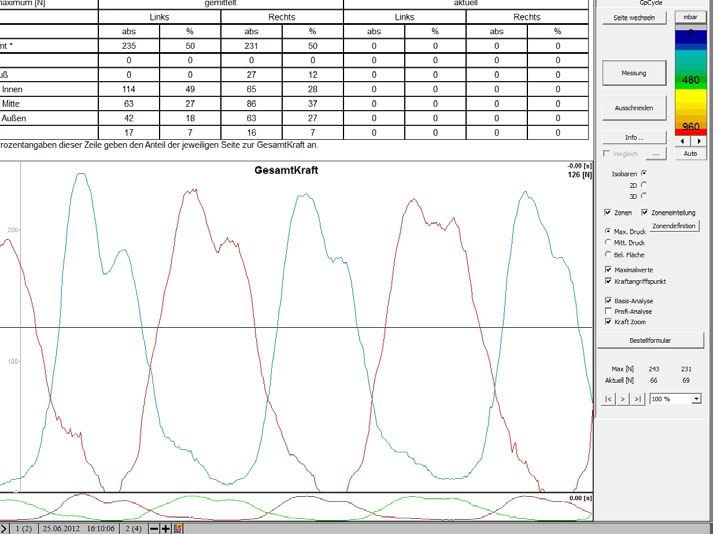Click the zoom out minus icon in status bar
713x534 pixels.
[x=154, y=527]
